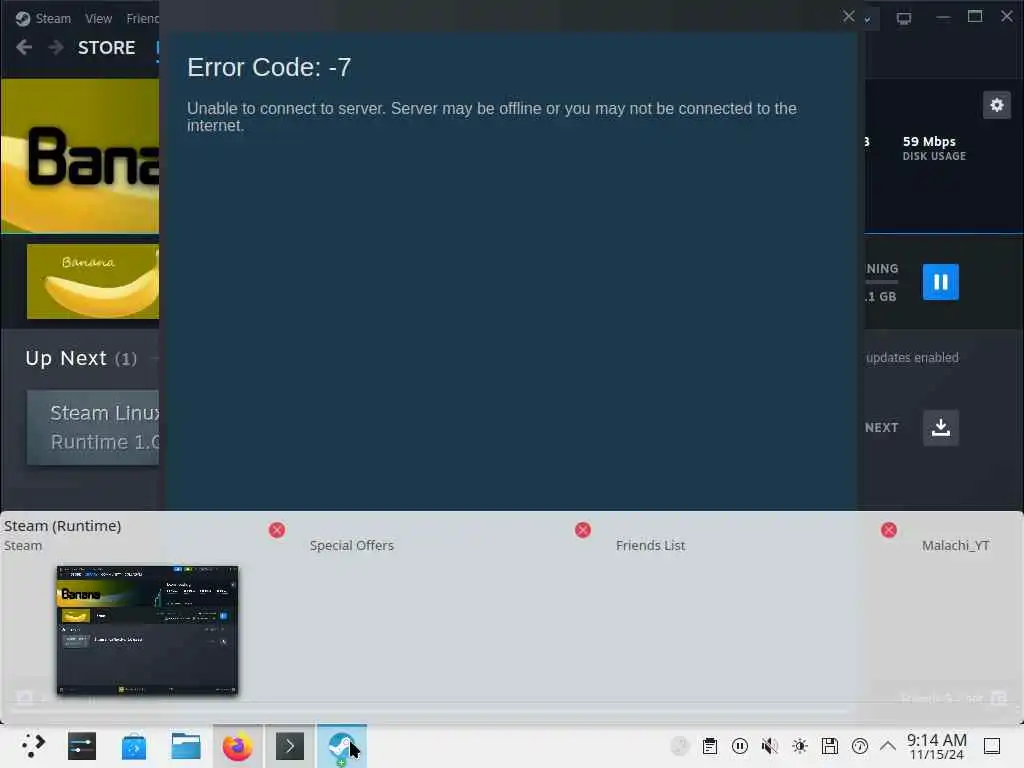This screenshot has width=1024, height=768.
Task: Open the clock and calendar
Action: click(x=936, y=746)
